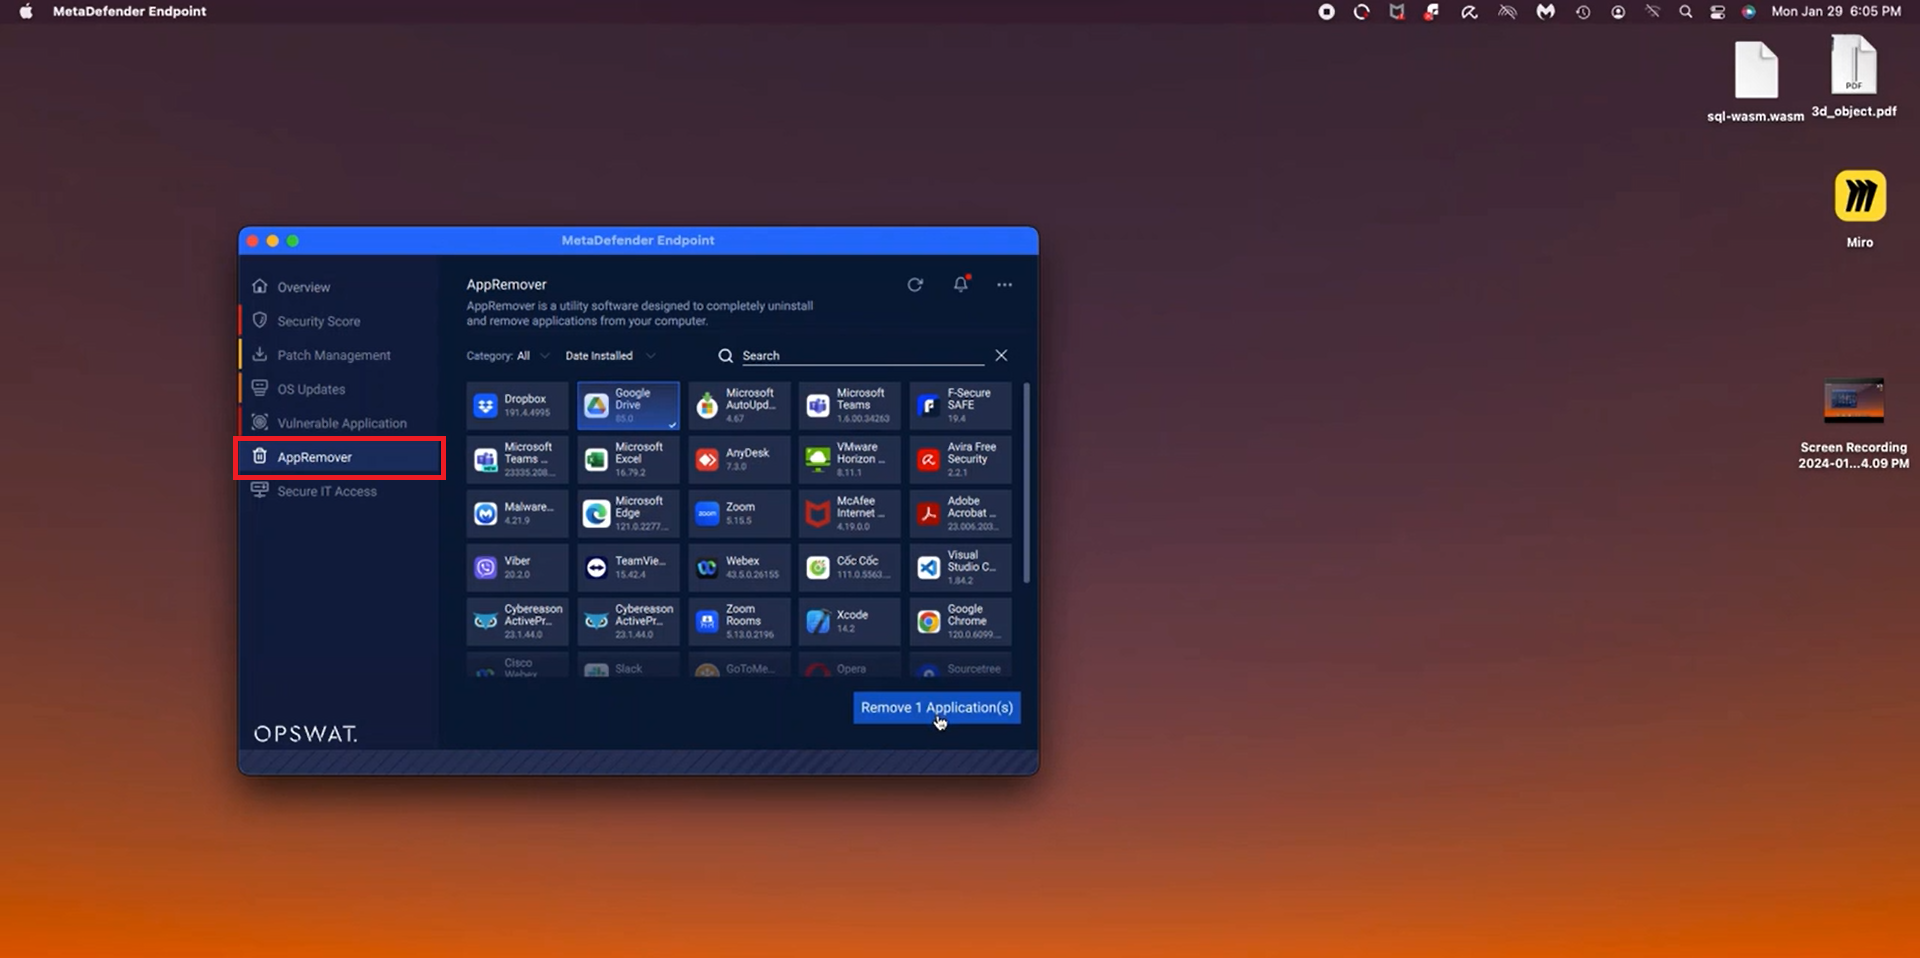Viewport: 1920px width, 958px height.
Task: Select the F-Secure SAFE card
Action: (961, 405)
